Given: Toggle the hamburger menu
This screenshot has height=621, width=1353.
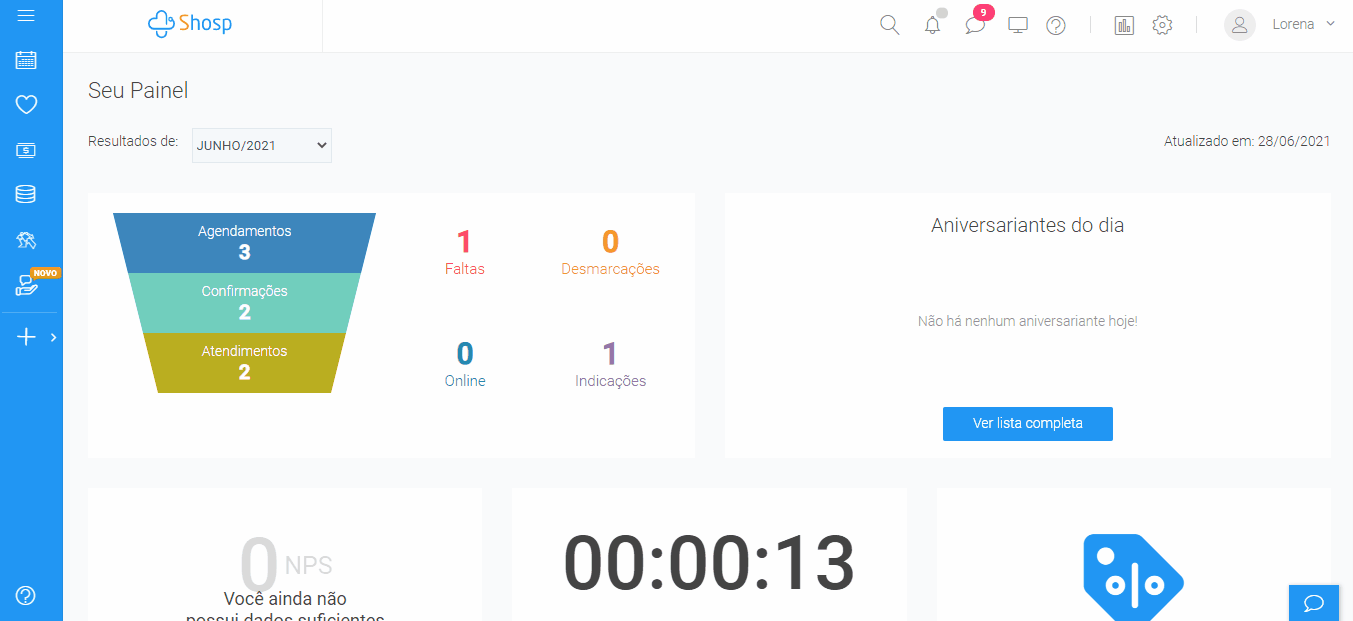Looking at the screenshot, I should 26,15.
